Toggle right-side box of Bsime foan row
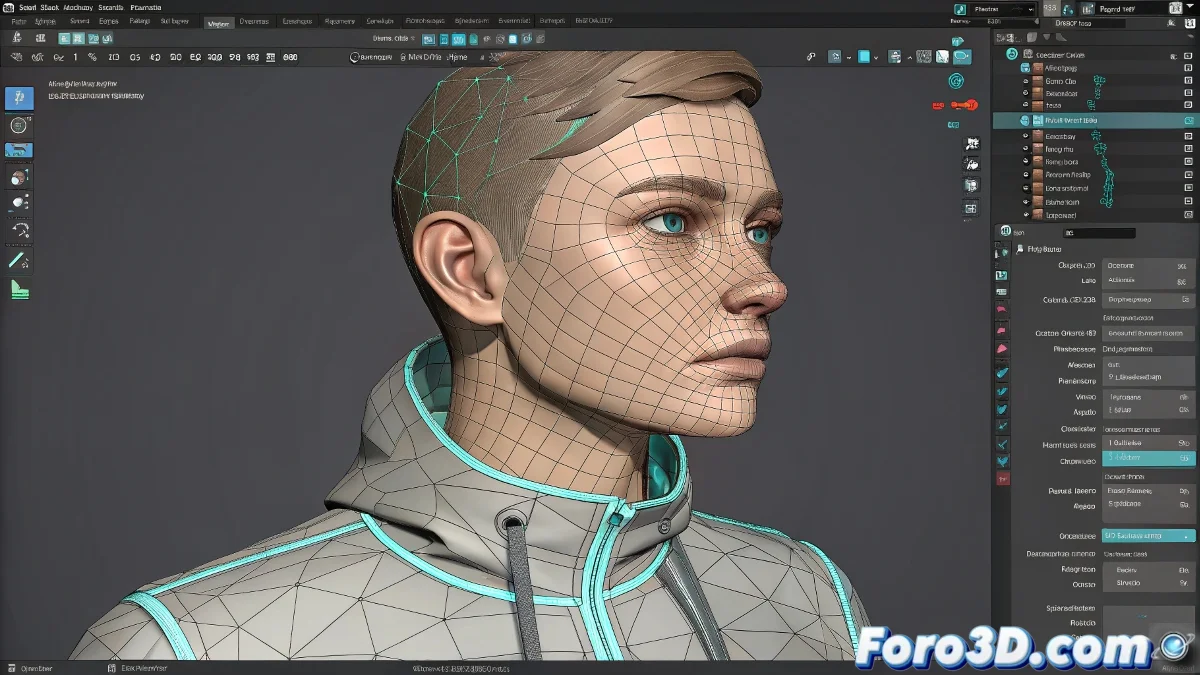 1188,201
